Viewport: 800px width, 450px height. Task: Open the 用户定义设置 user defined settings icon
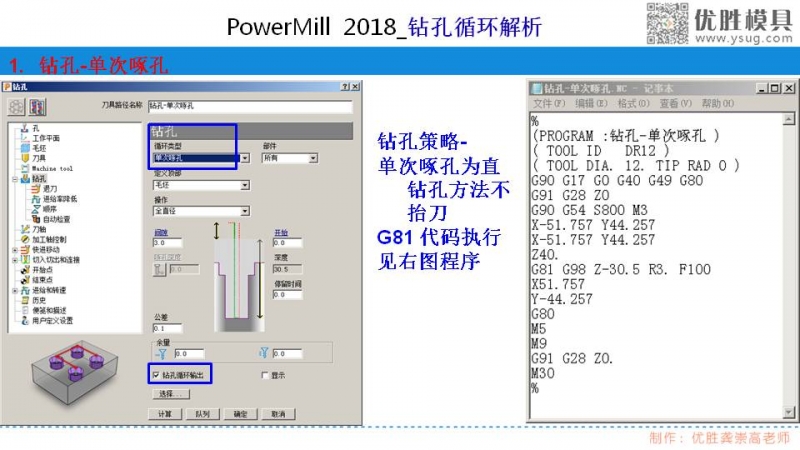click(24, 320)
